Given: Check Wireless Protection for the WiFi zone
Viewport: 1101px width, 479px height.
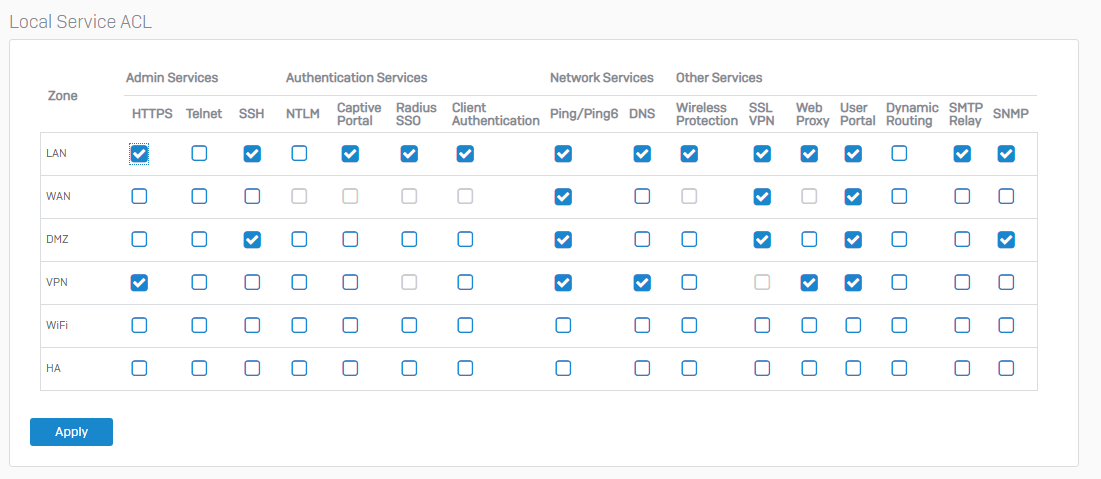Looking at the screenshot, I should (689, 325).
